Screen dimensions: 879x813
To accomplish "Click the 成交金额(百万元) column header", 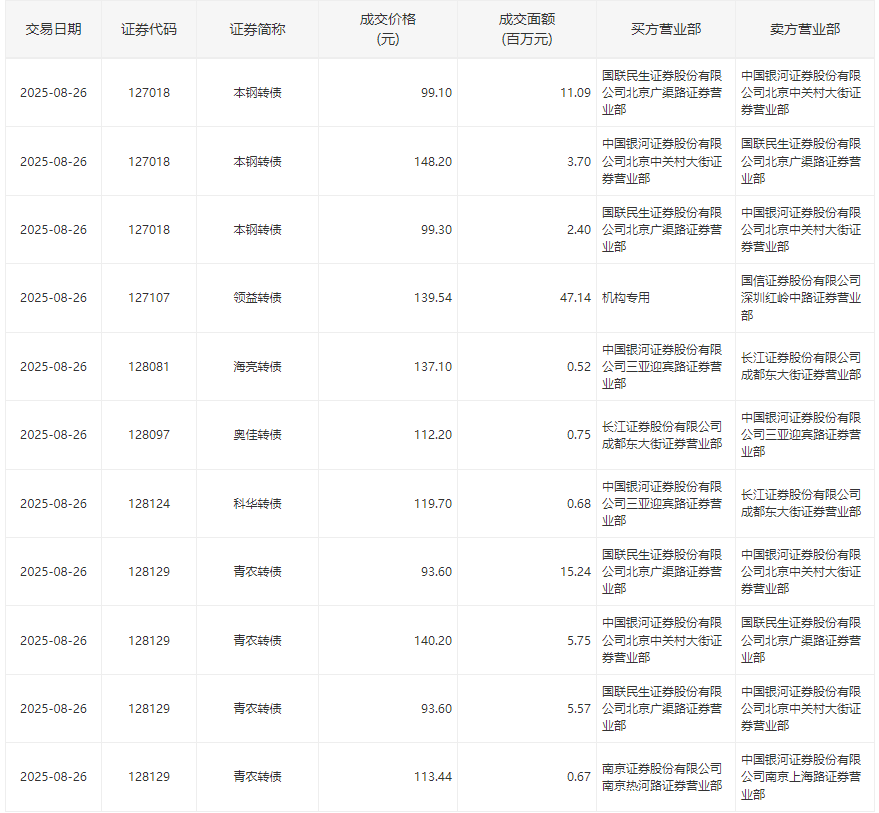I will pos(526,29).
